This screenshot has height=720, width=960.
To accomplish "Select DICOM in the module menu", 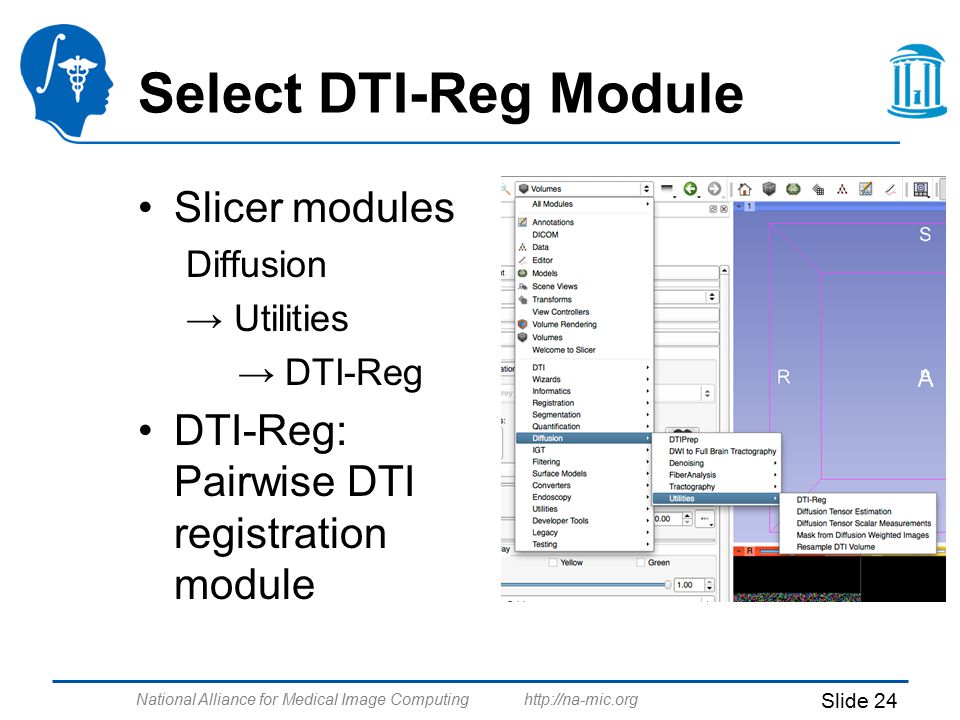I will coord(584,234).
